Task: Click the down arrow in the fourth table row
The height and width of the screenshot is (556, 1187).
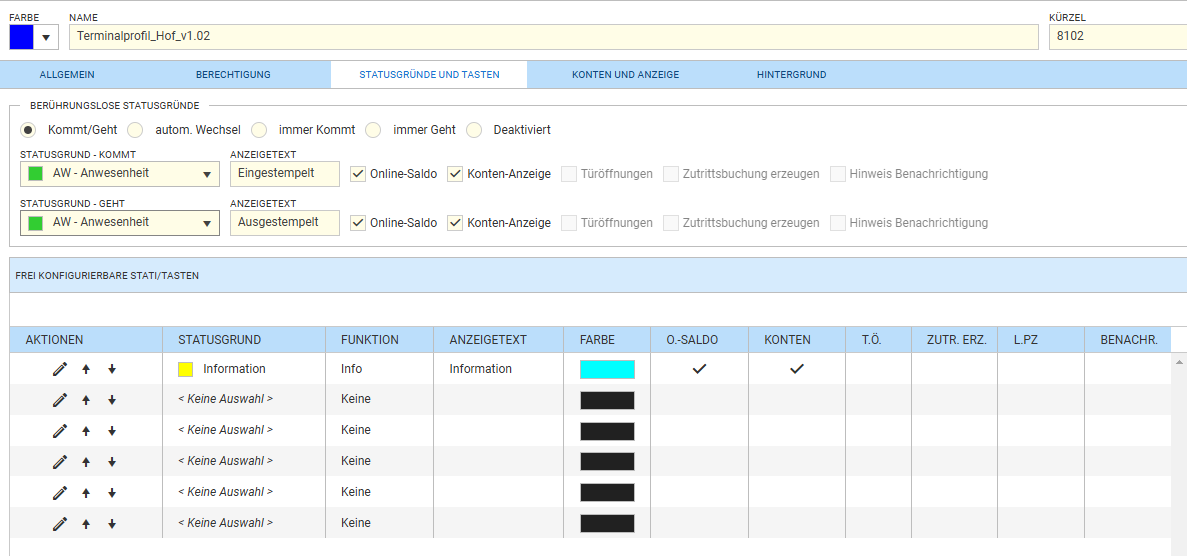Action: (112, 461)
